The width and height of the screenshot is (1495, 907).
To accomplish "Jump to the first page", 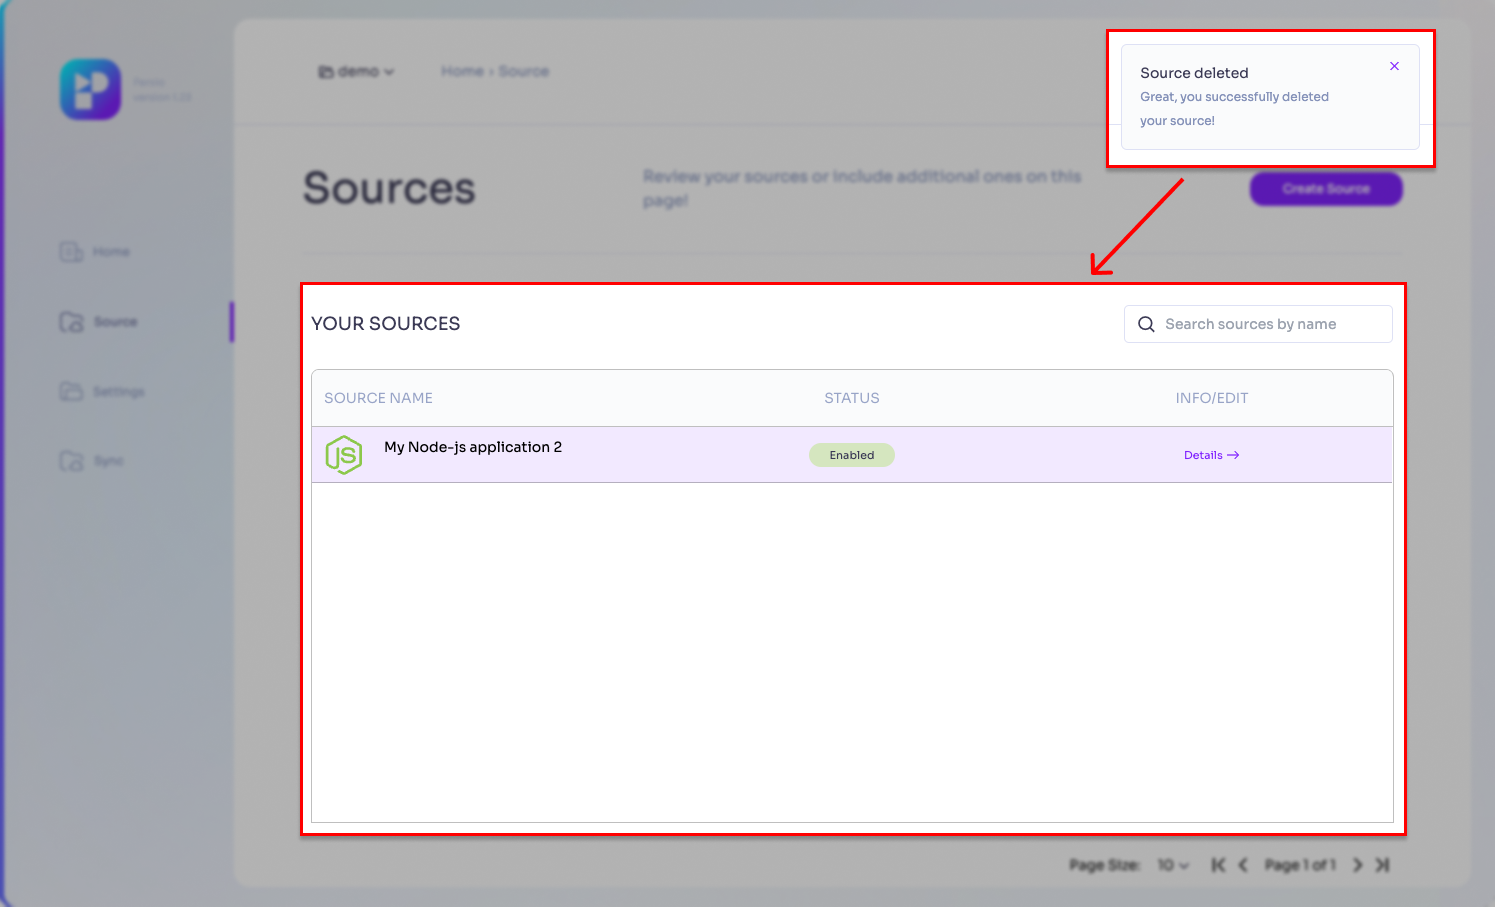I will click(x=1218, y=865).
